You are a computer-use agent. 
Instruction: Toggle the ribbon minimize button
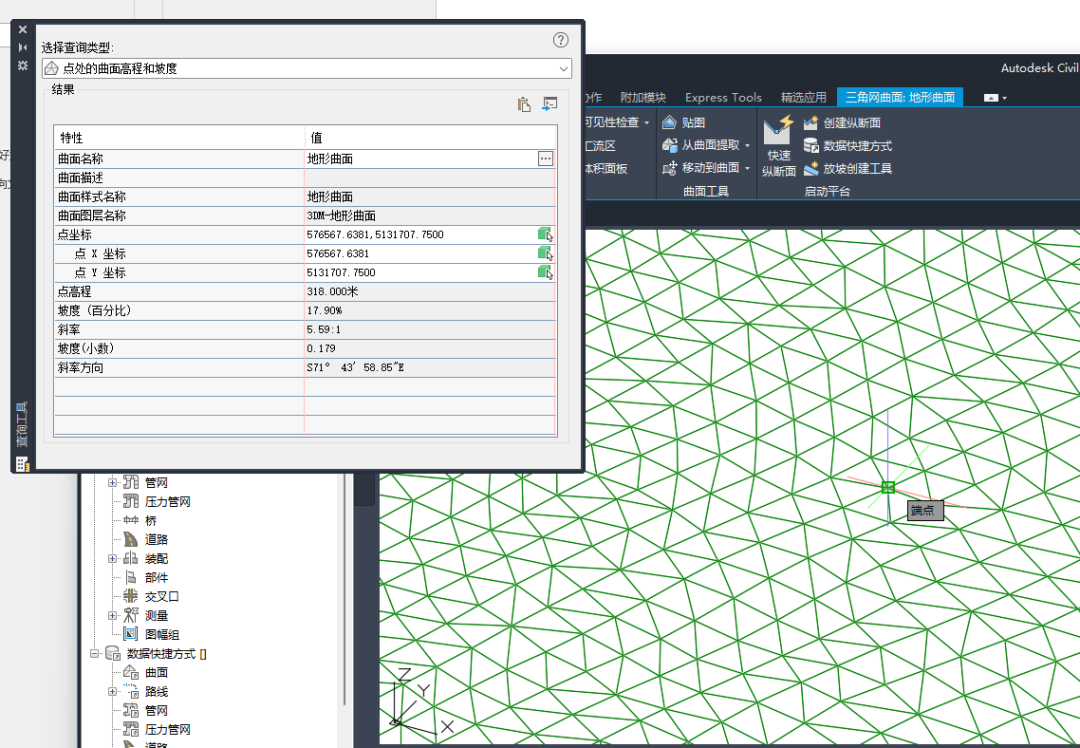tap(990, 98)
